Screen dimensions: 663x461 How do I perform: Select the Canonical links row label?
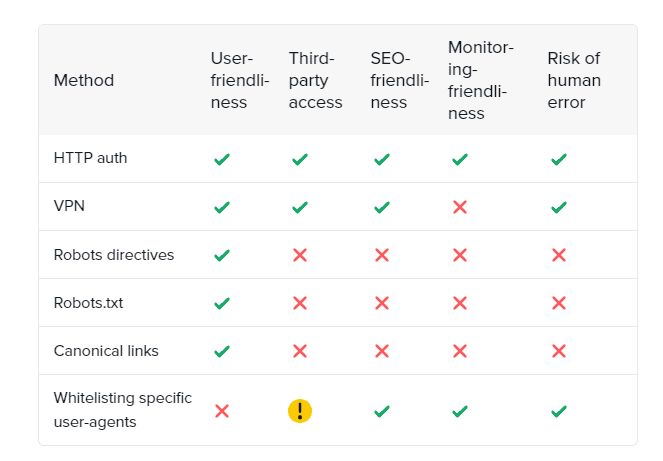(x=106, y=351)
